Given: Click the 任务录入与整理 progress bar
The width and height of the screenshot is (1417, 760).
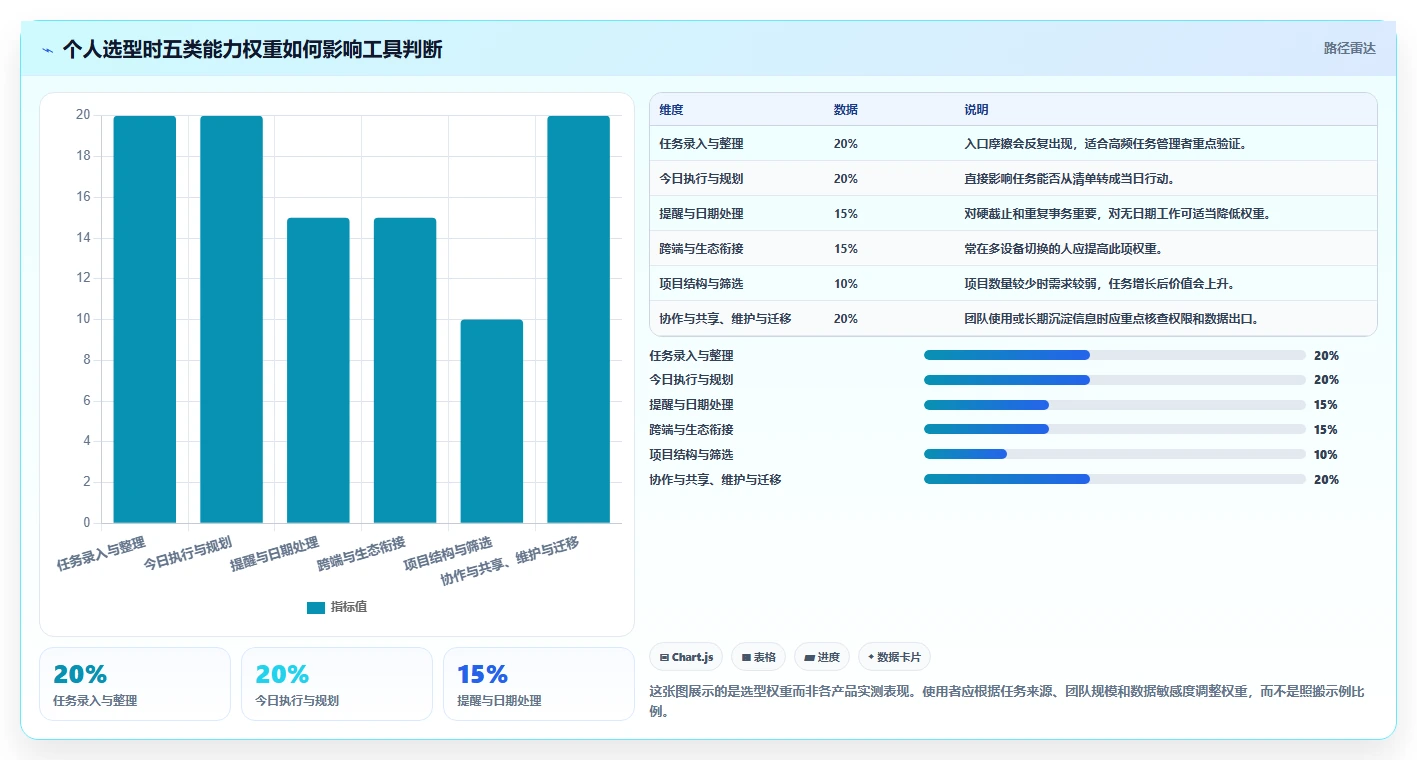Looking at the screenshot, I should coord(1115,355).
